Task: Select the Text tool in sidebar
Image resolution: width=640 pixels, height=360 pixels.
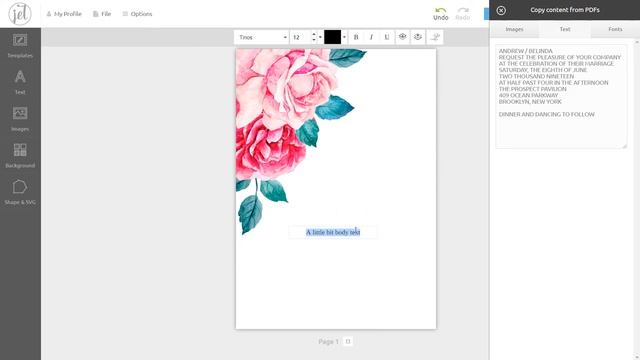Action: tap(20, 83)
